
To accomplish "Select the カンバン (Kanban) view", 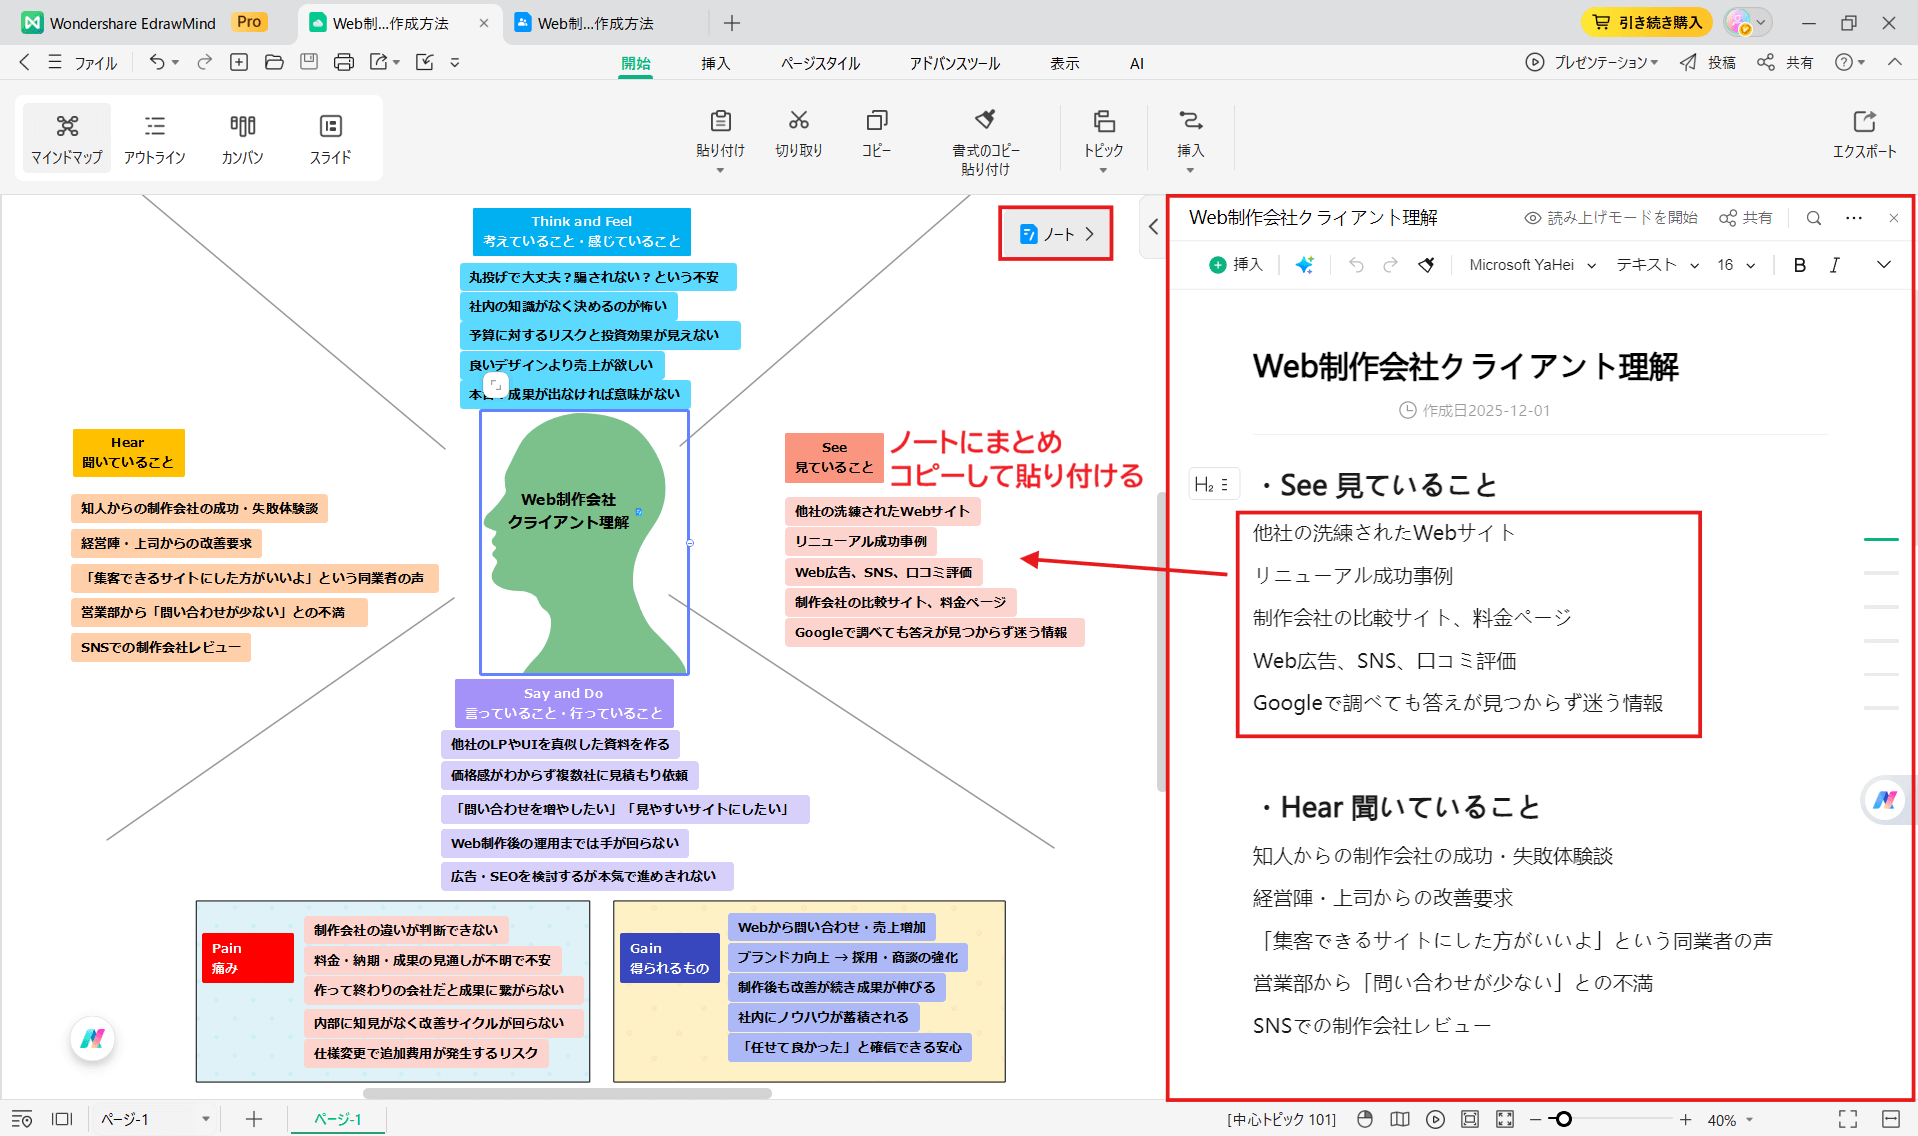I will [242, 138].
